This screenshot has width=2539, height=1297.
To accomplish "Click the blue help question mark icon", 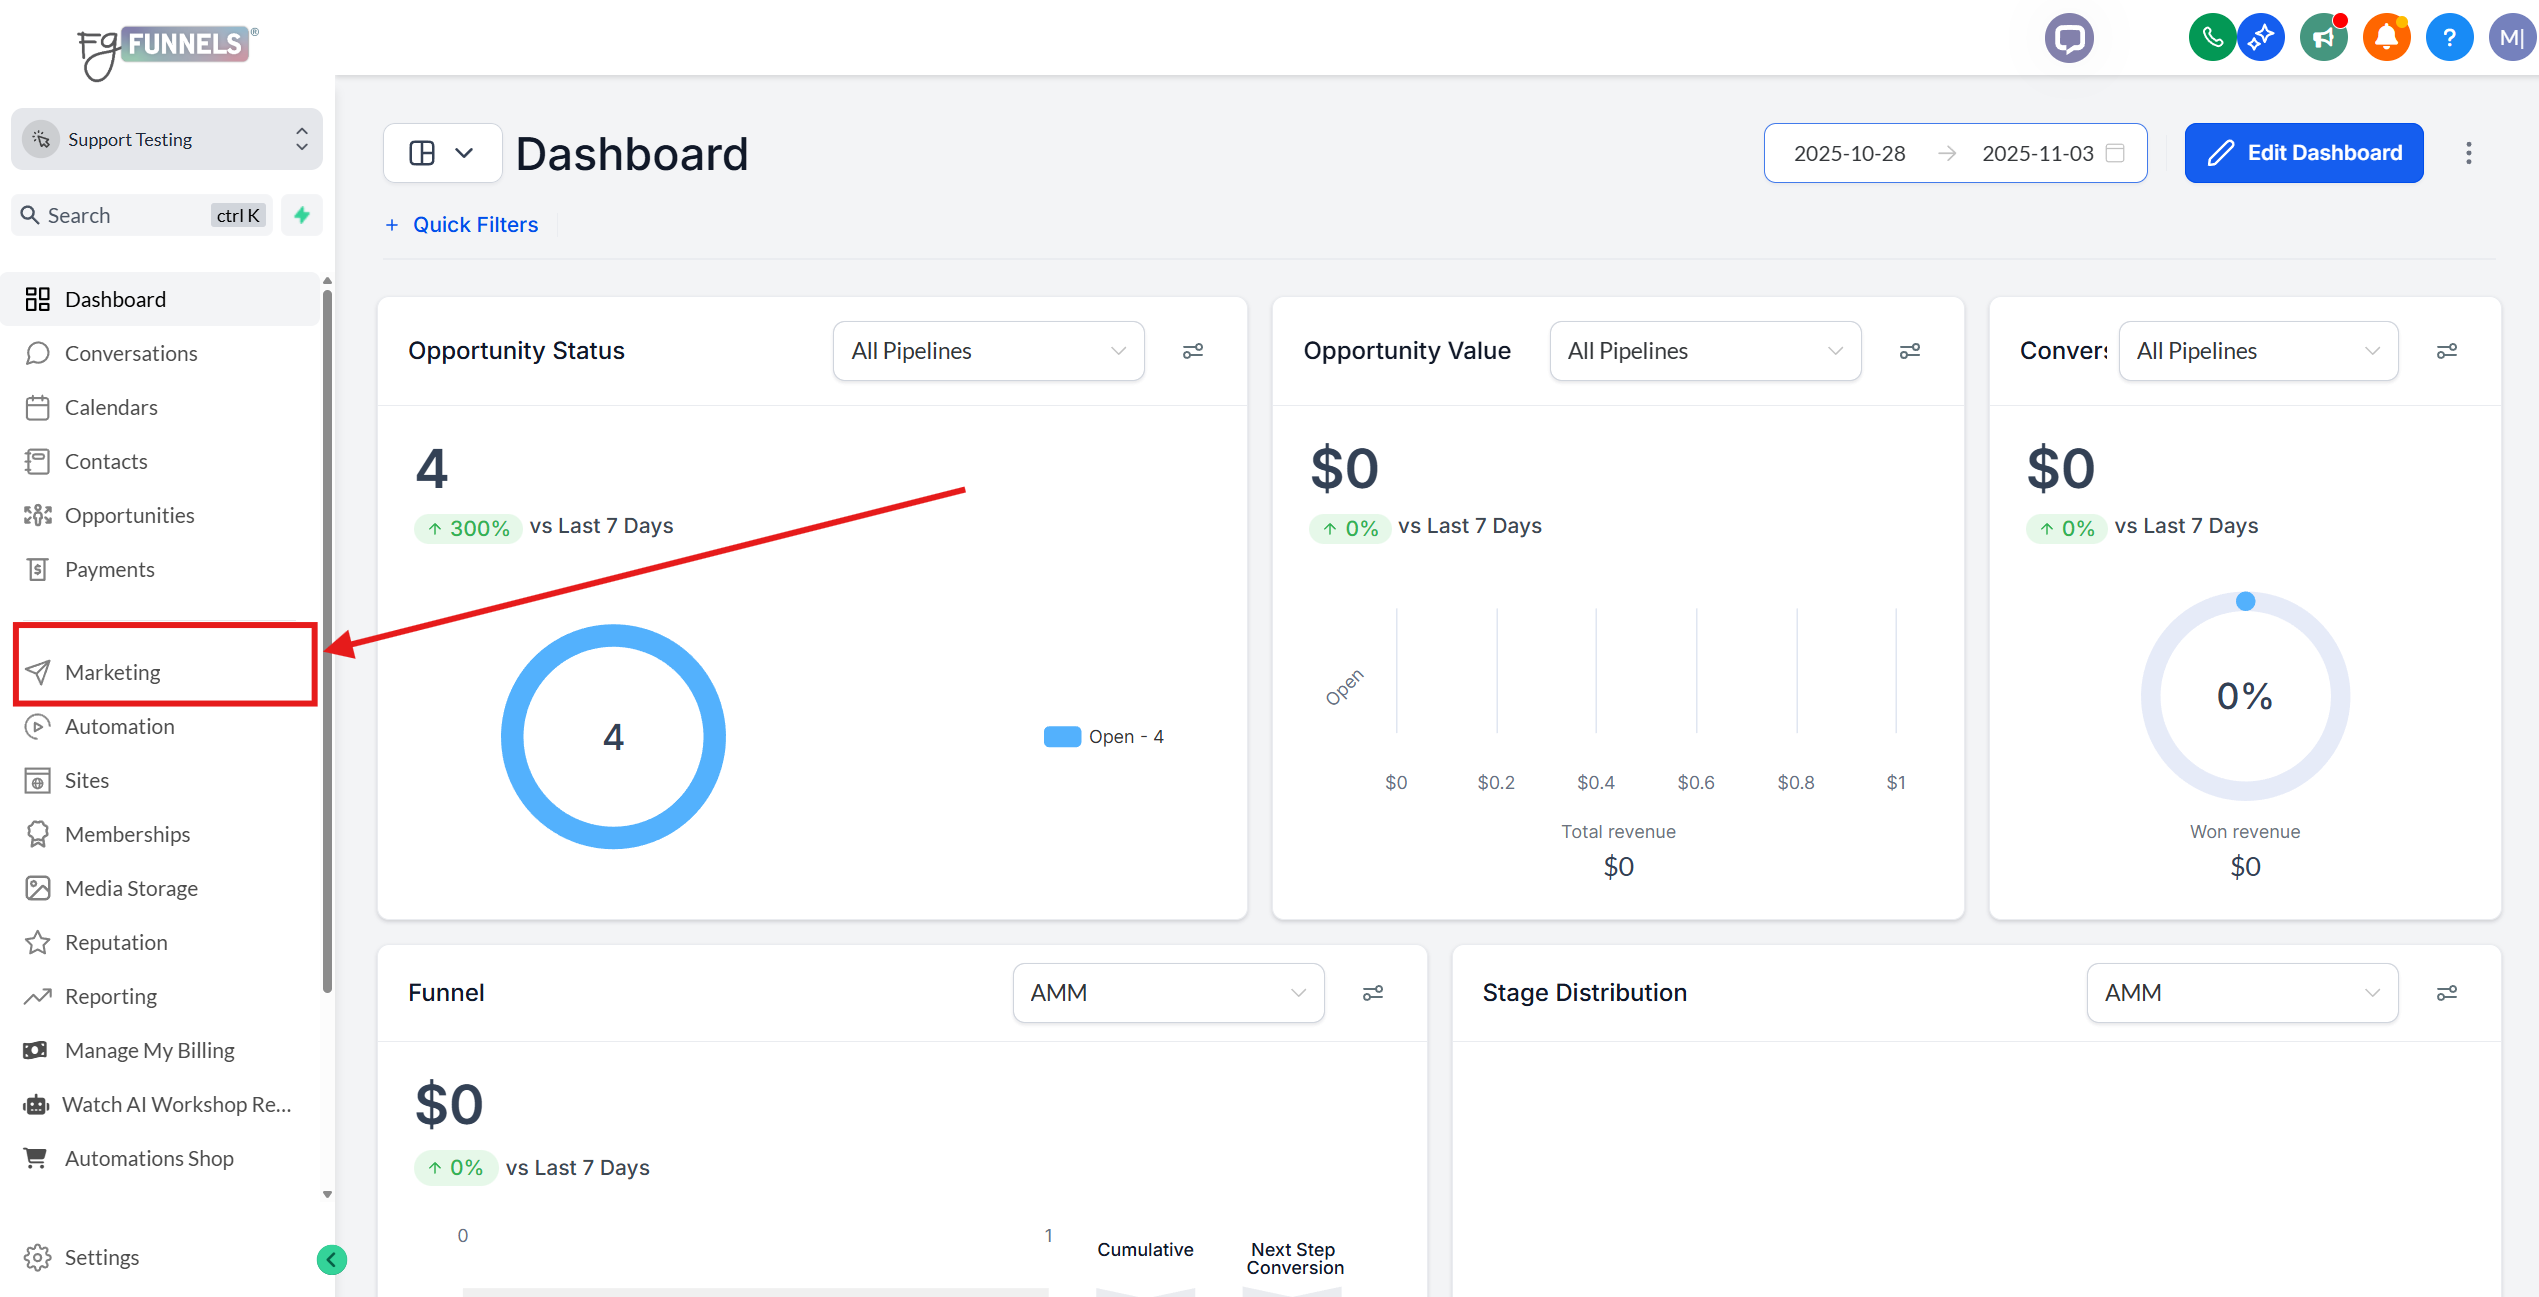I will tap(2449, 39).
